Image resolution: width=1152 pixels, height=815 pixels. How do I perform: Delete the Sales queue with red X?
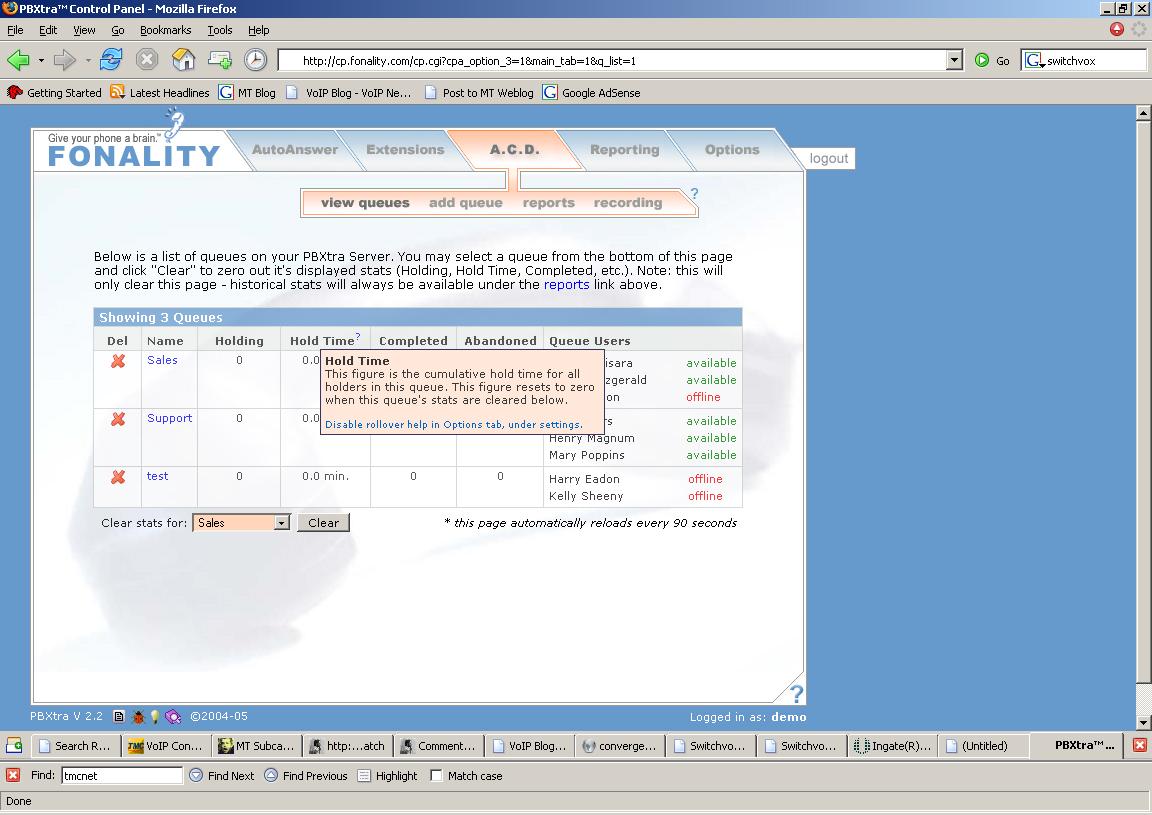[x=118, y=361]
